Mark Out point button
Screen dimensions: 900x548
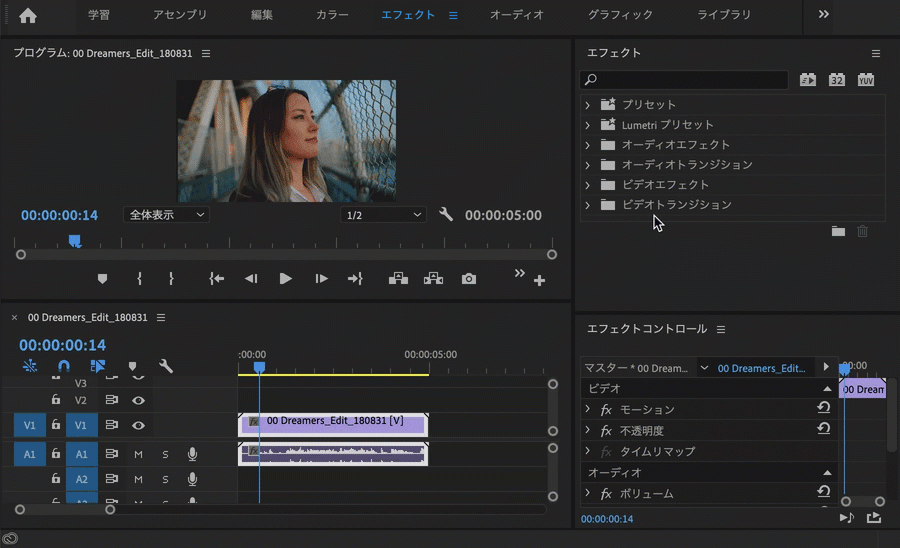tap(171, 279)
